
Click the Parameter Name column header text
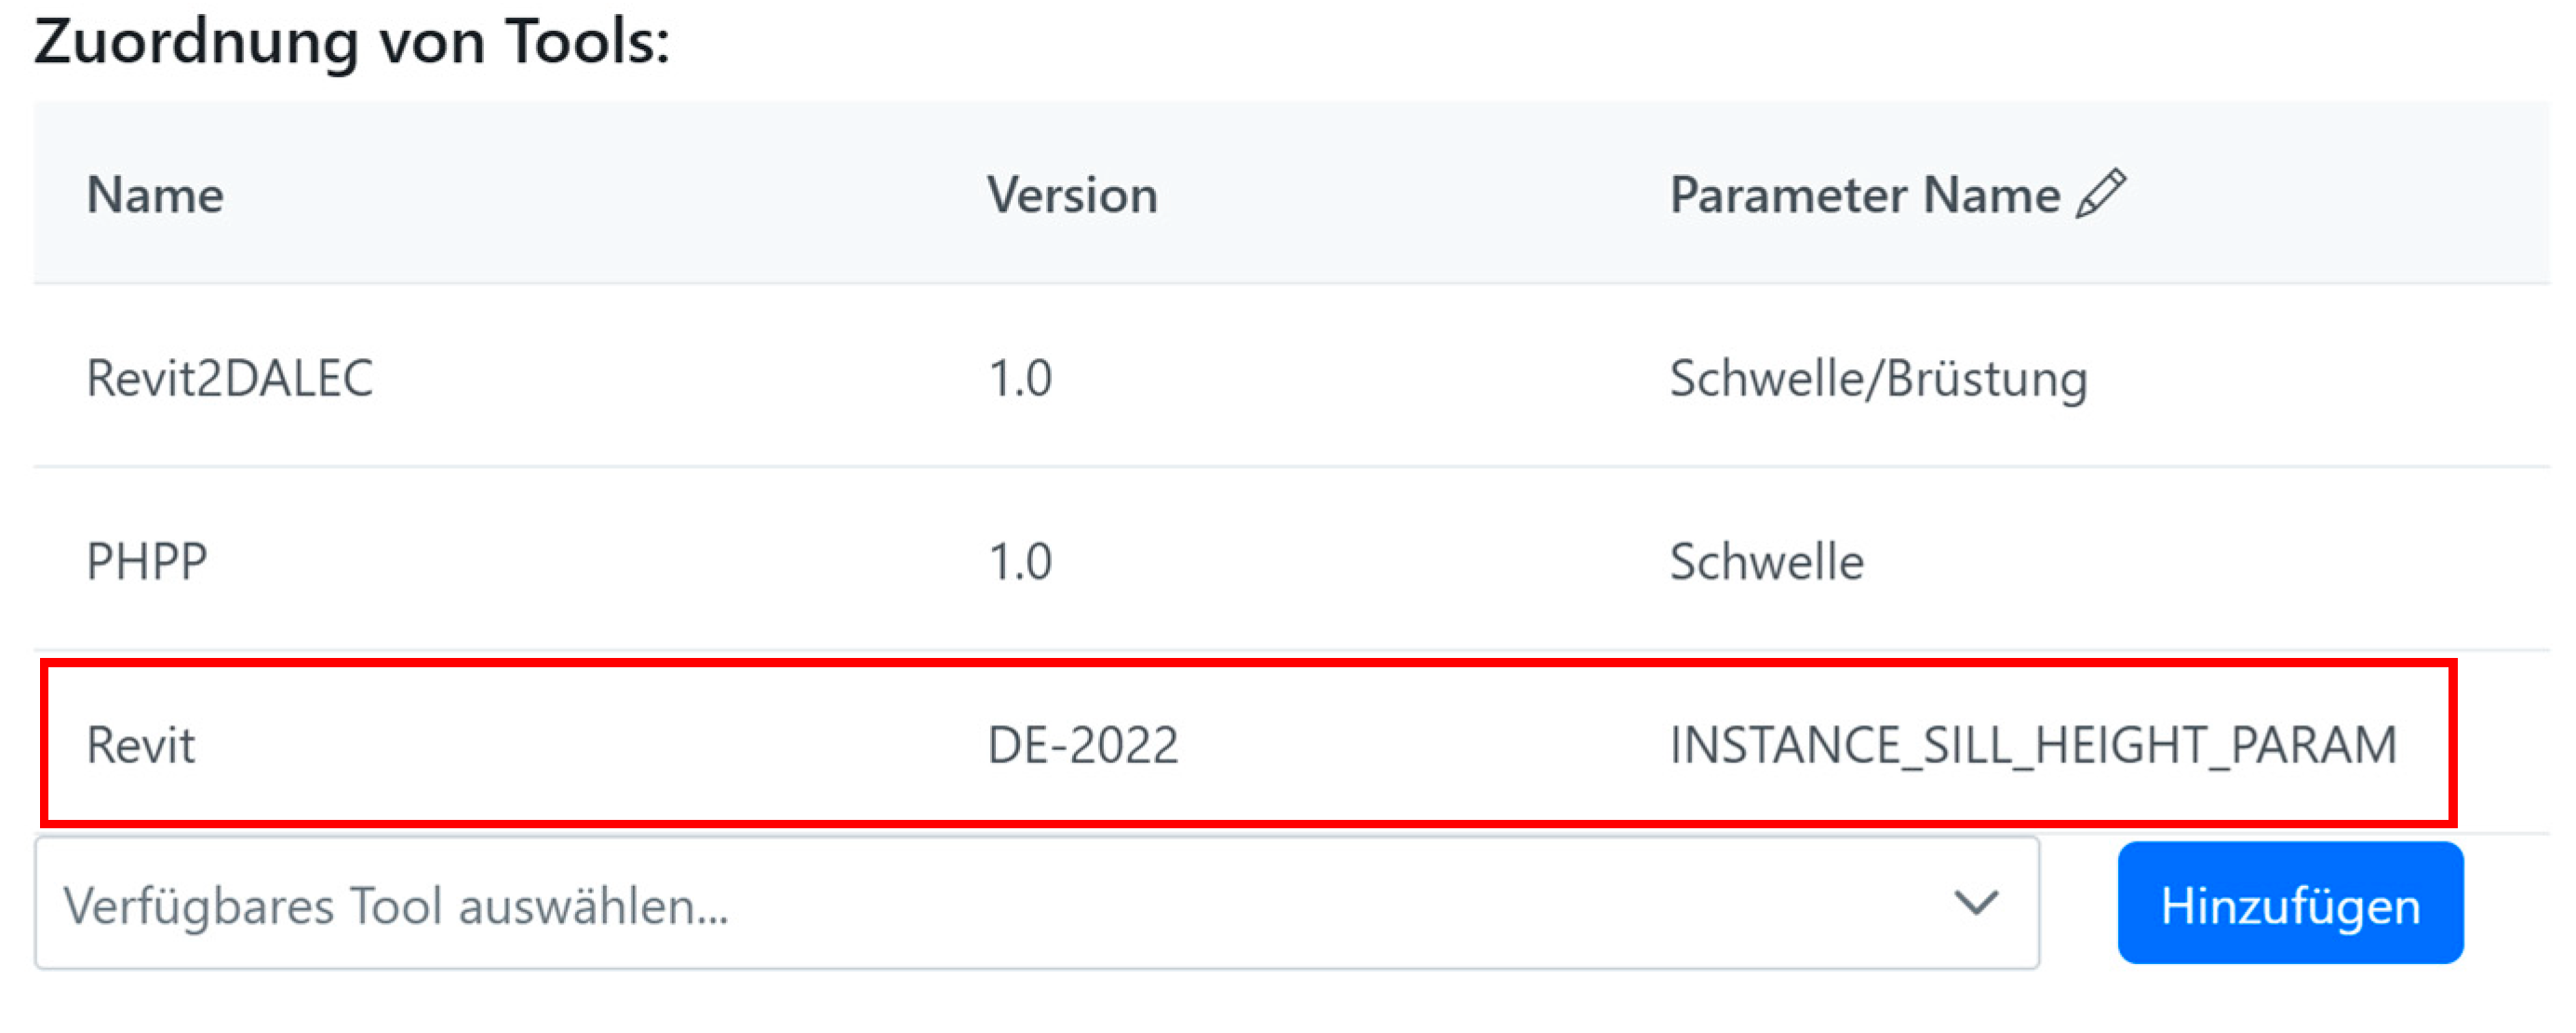point(1864,195)
